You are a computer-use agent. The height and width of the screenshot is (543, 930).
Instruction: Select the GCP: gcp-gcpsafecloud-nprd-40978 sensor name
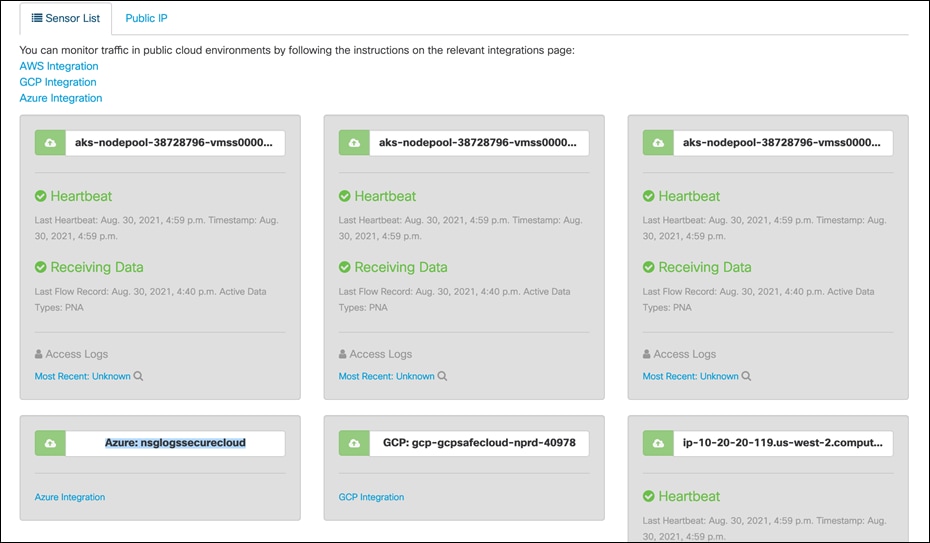479,443
